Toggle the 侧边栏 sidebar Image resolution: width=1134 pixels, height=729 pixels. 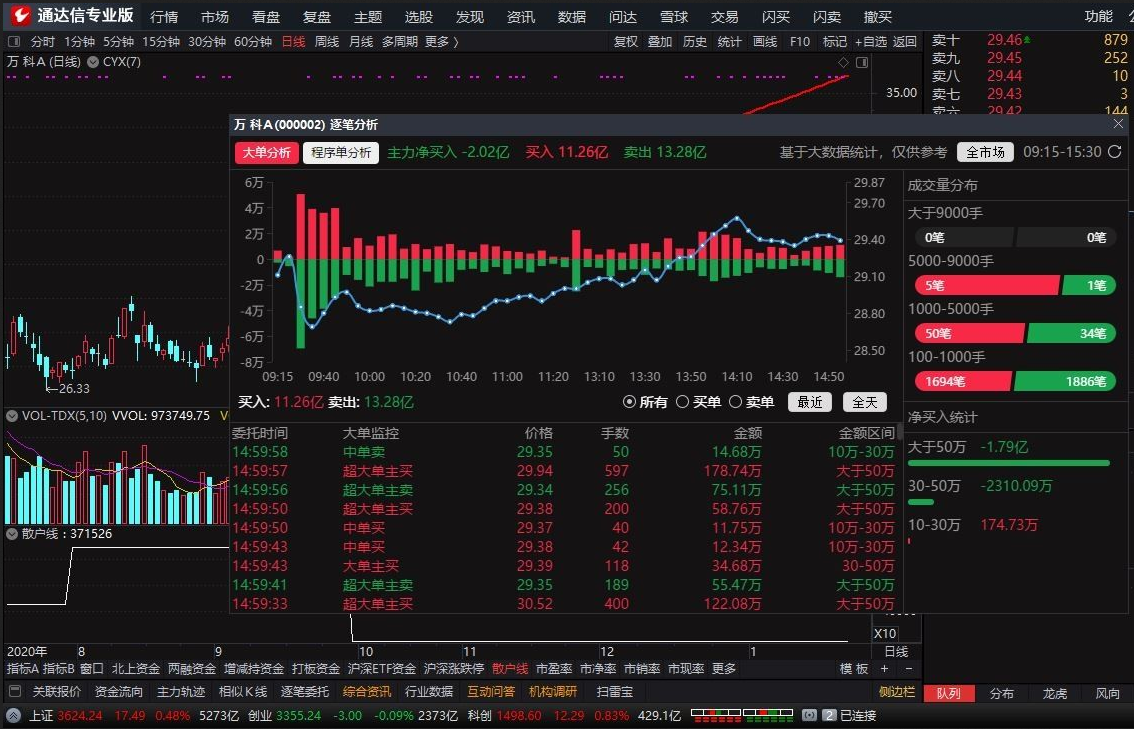(897, 692)
